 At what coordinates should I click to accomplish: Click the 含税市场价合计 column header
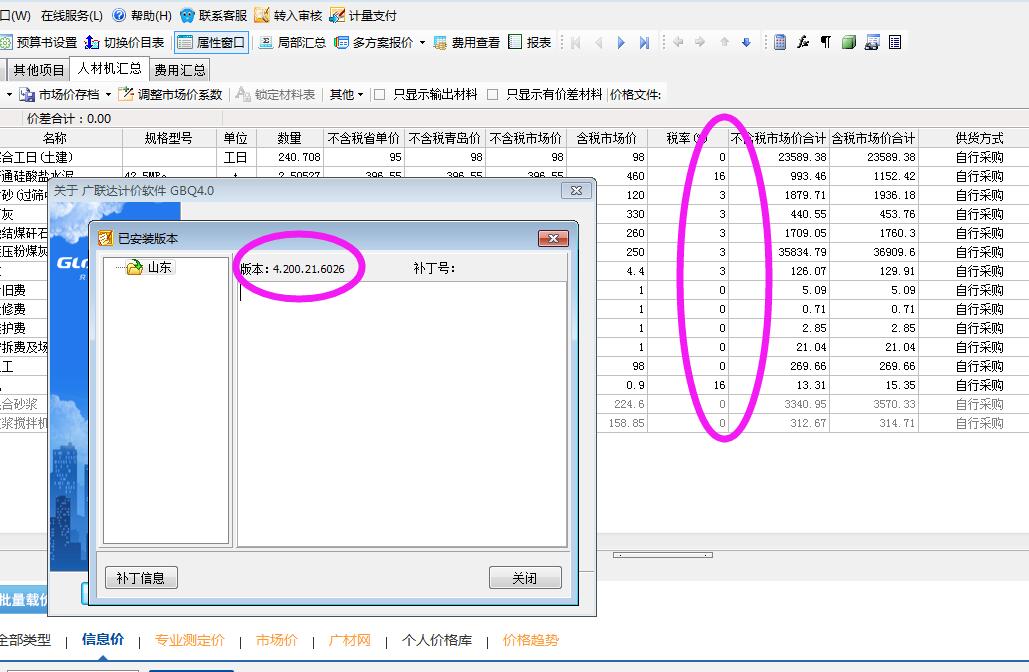click(873, 138)
